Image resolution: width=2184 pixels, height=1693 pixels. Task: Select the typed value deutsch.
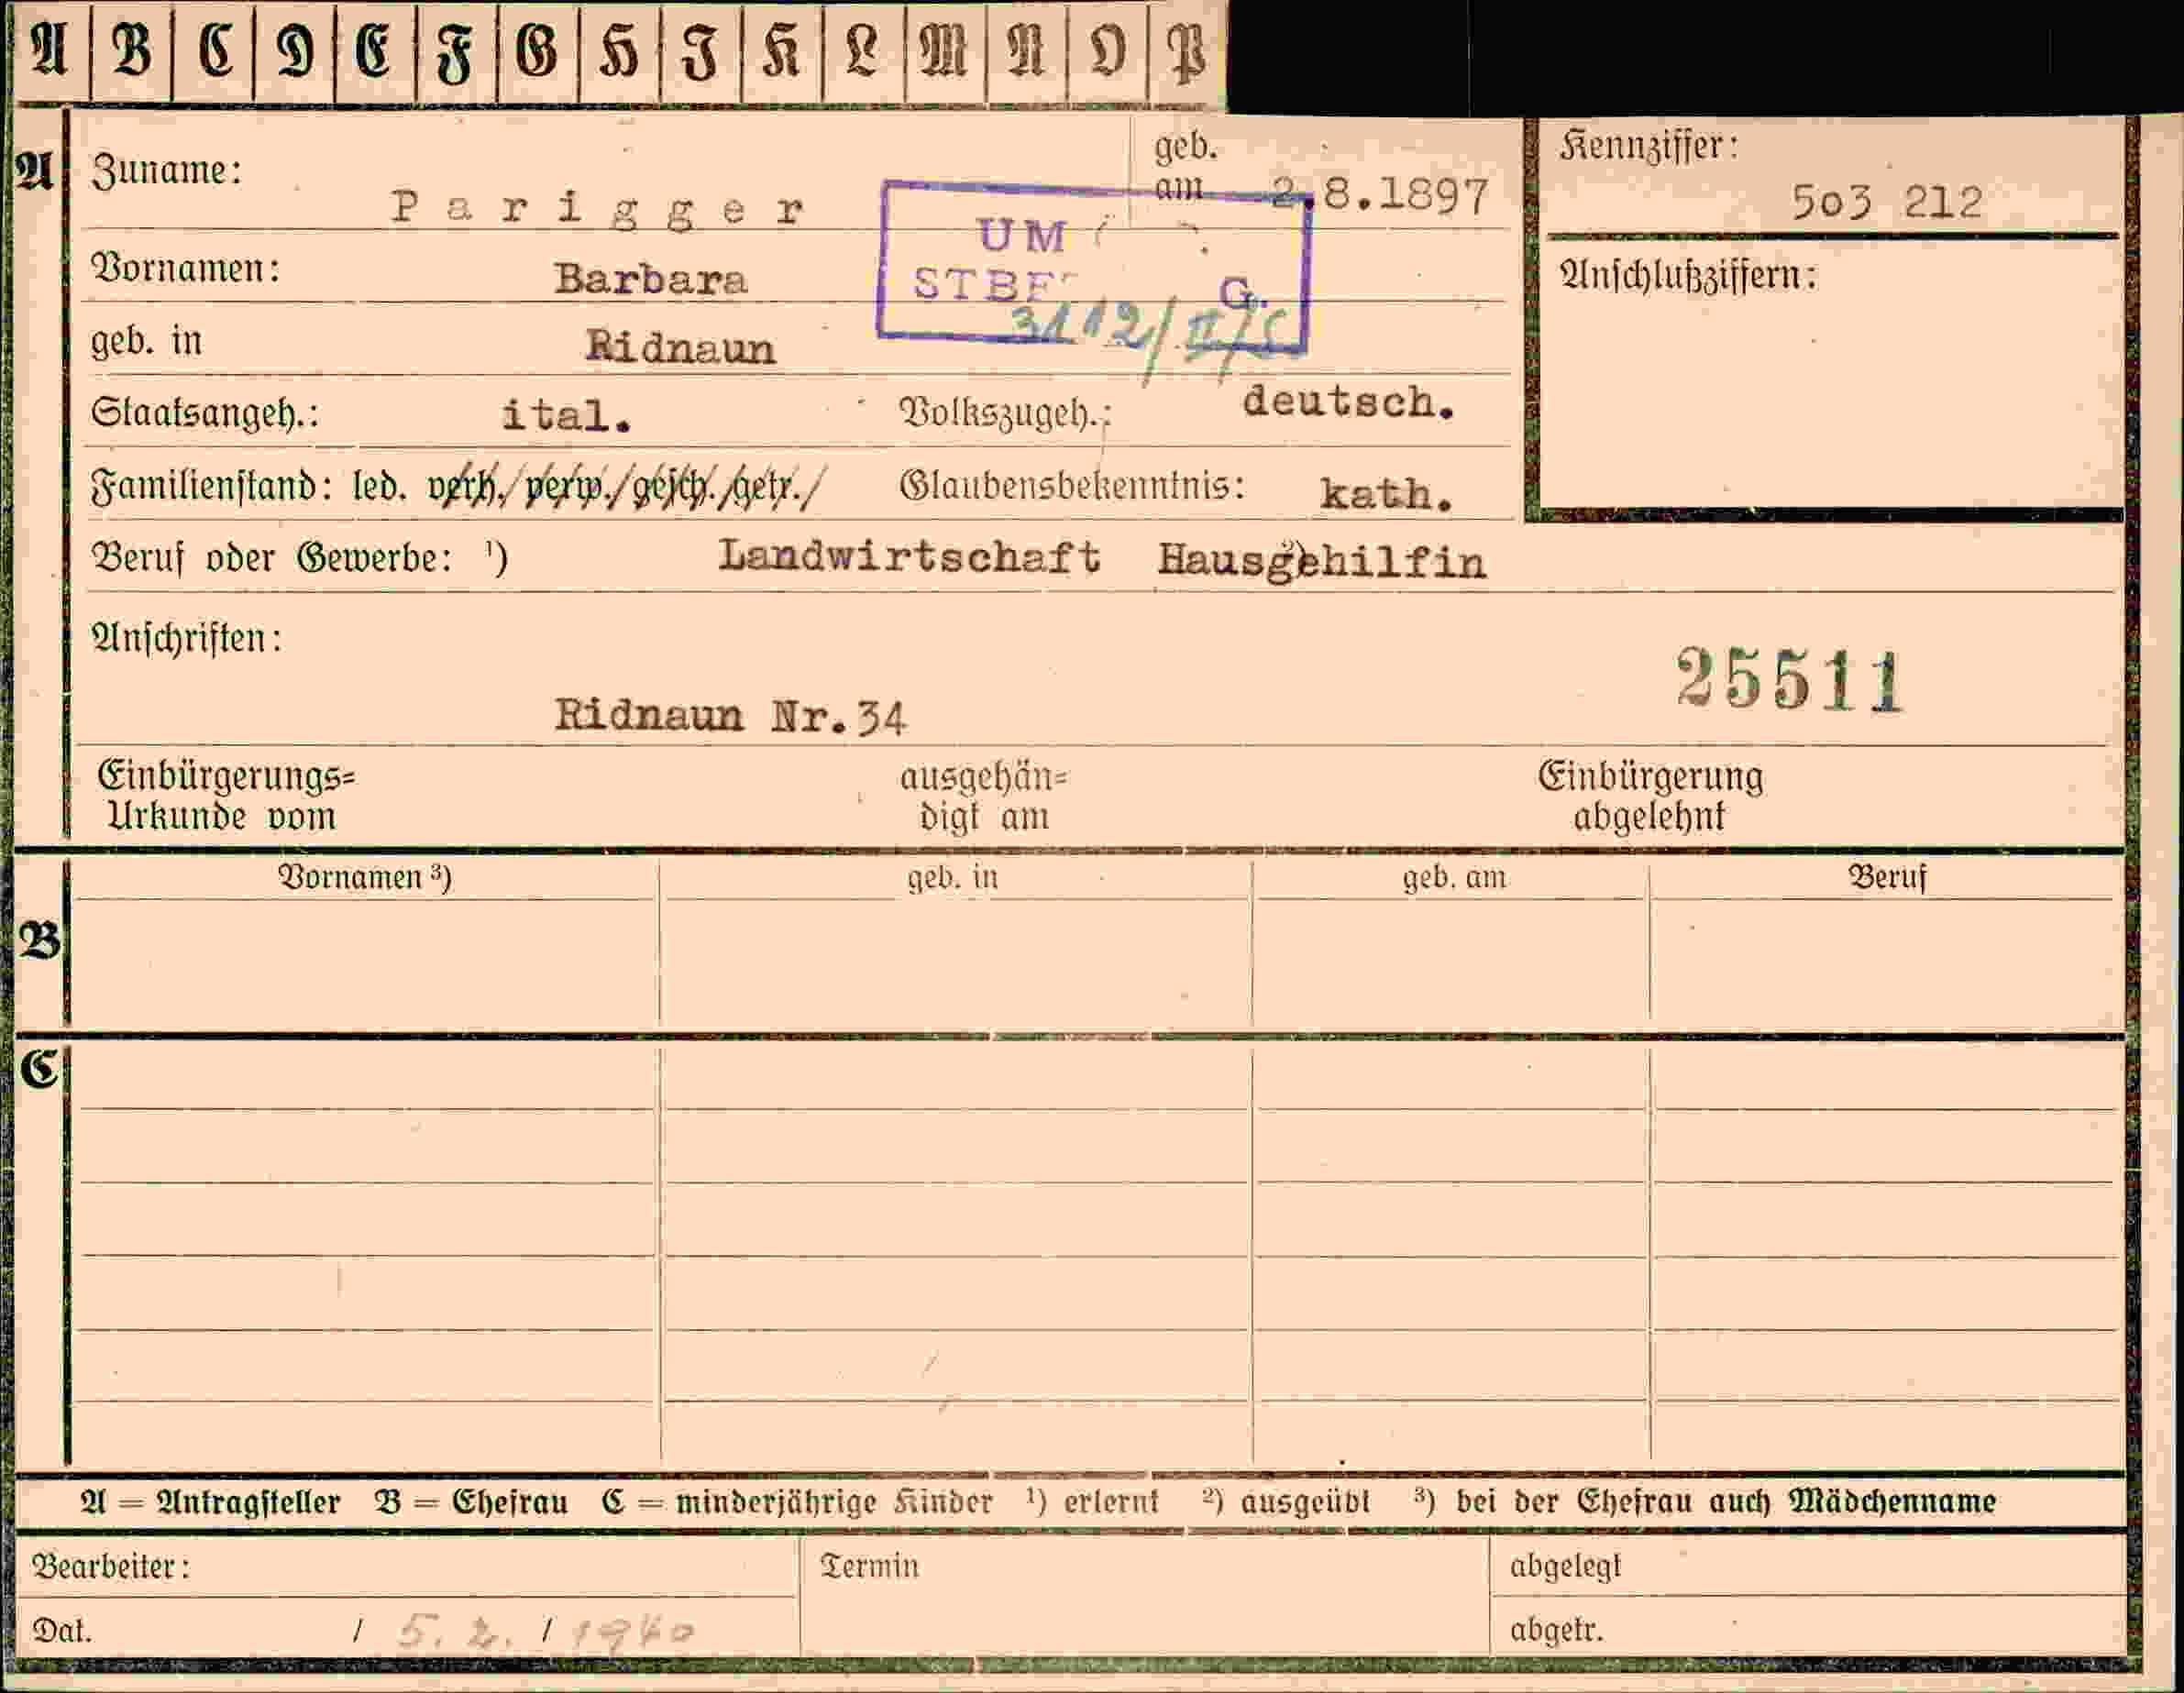[x=1348, y=402]
